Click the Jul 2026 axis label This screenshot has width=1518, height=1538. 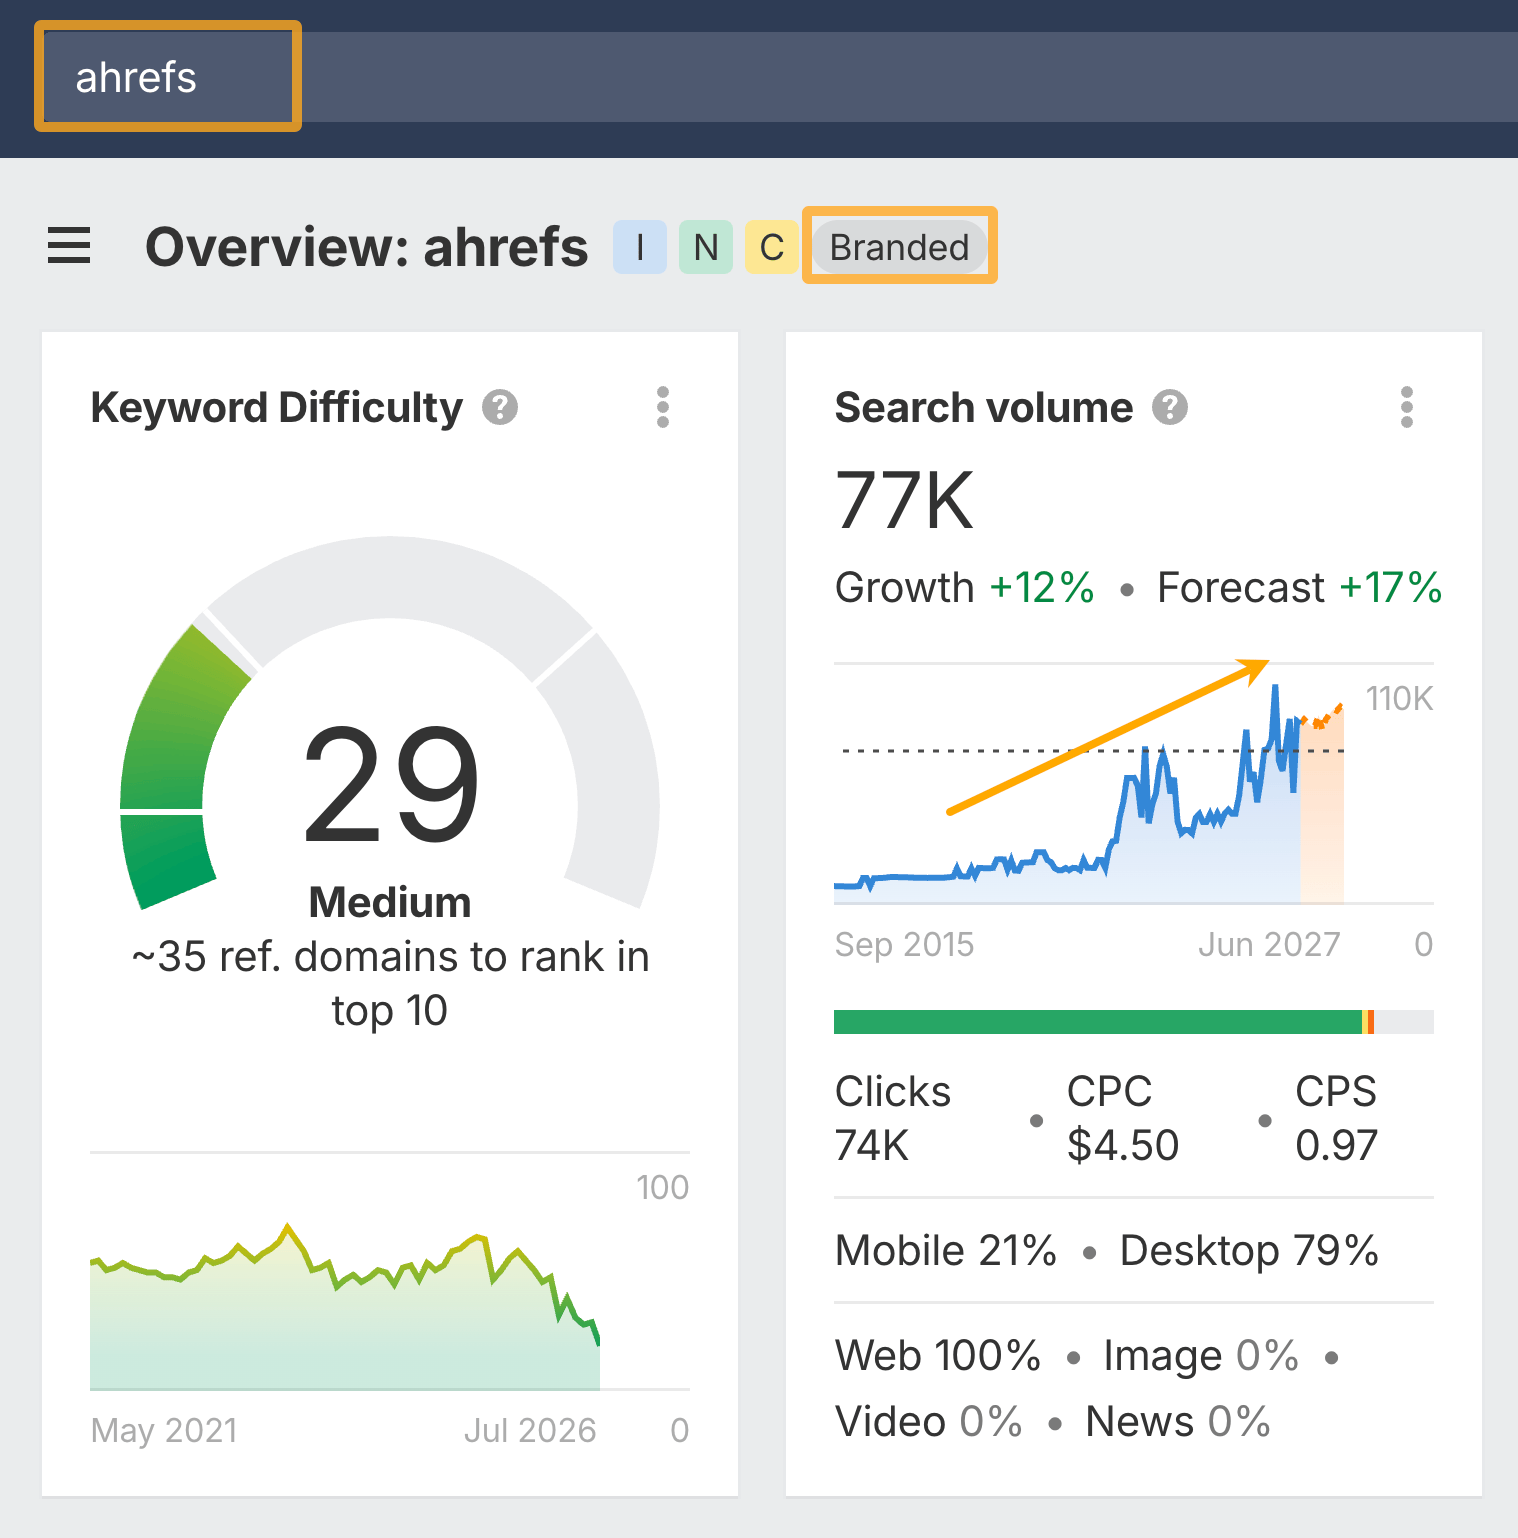530,1430
